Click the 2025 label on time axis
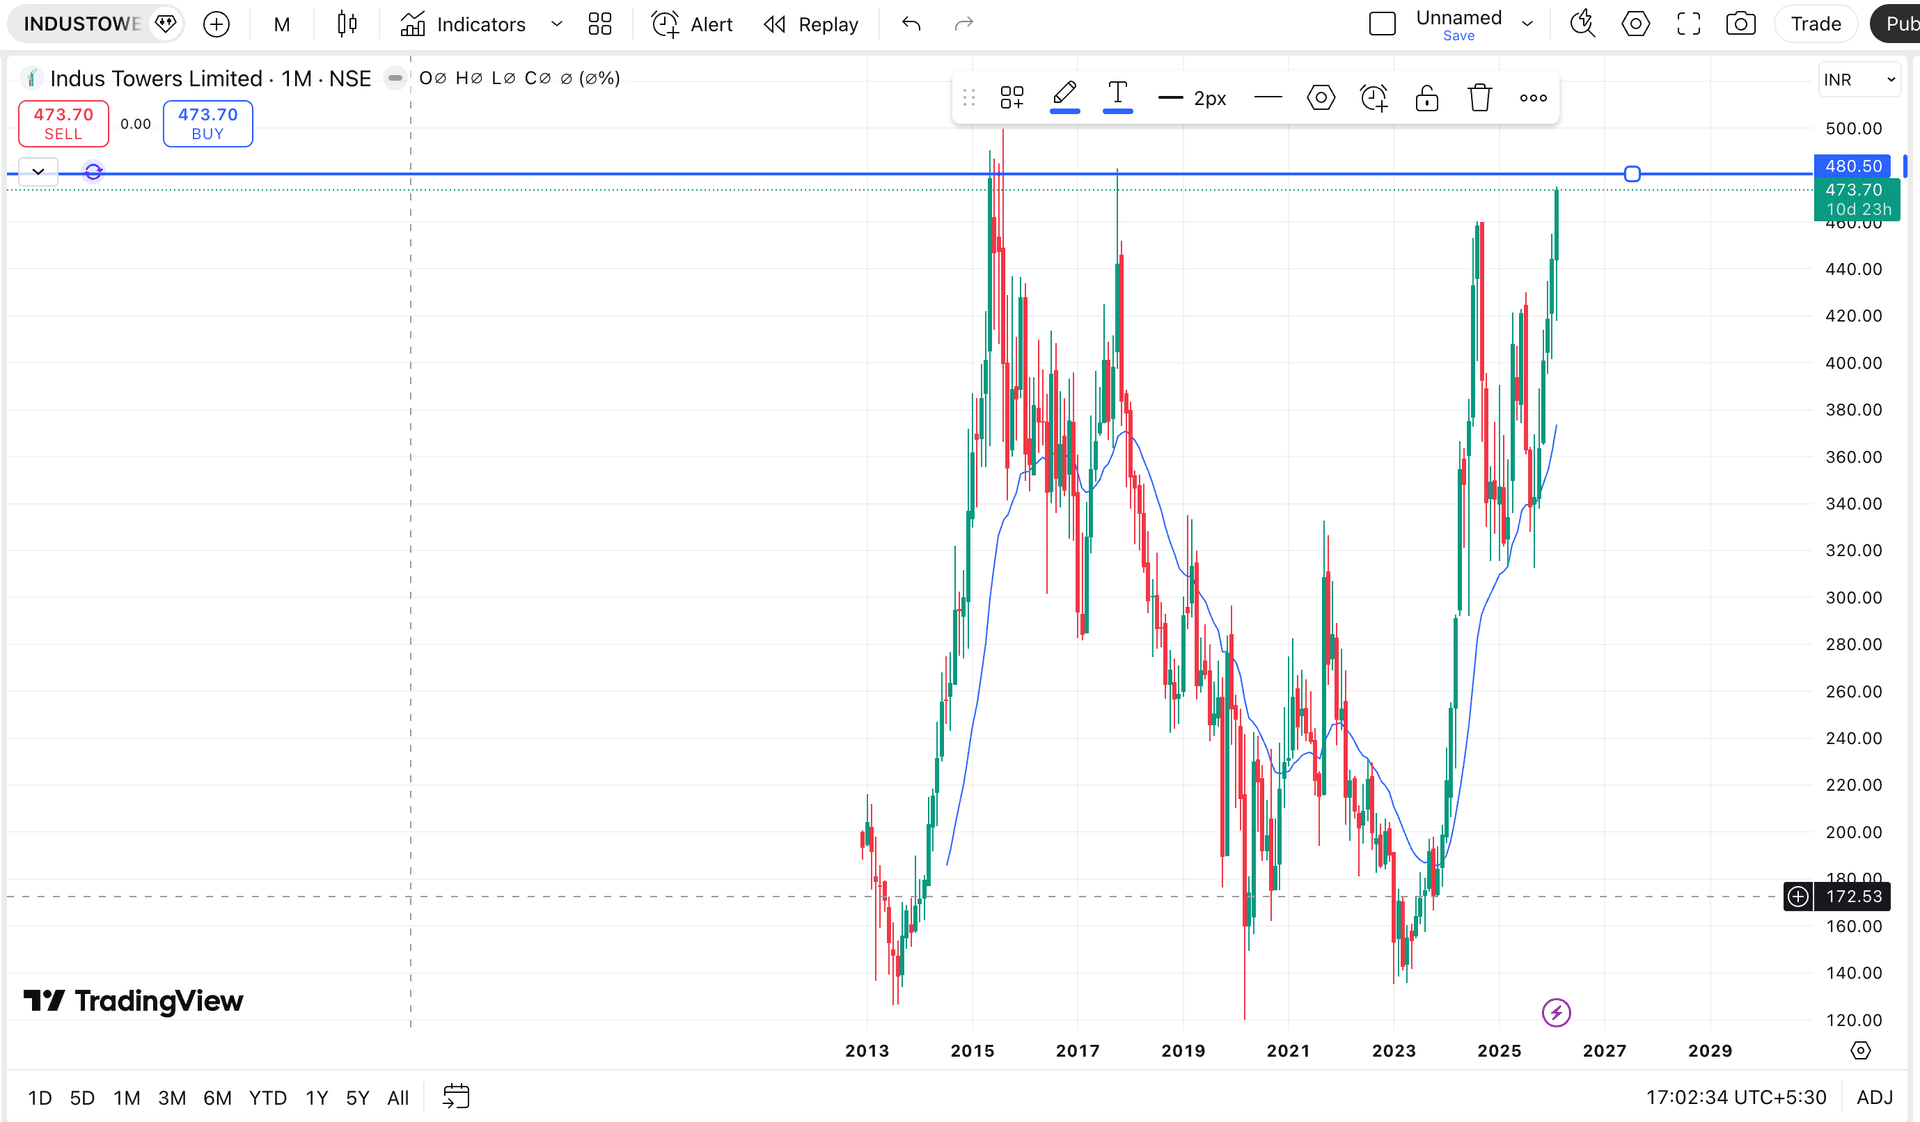1920x1122 pixels. 1499,1050
